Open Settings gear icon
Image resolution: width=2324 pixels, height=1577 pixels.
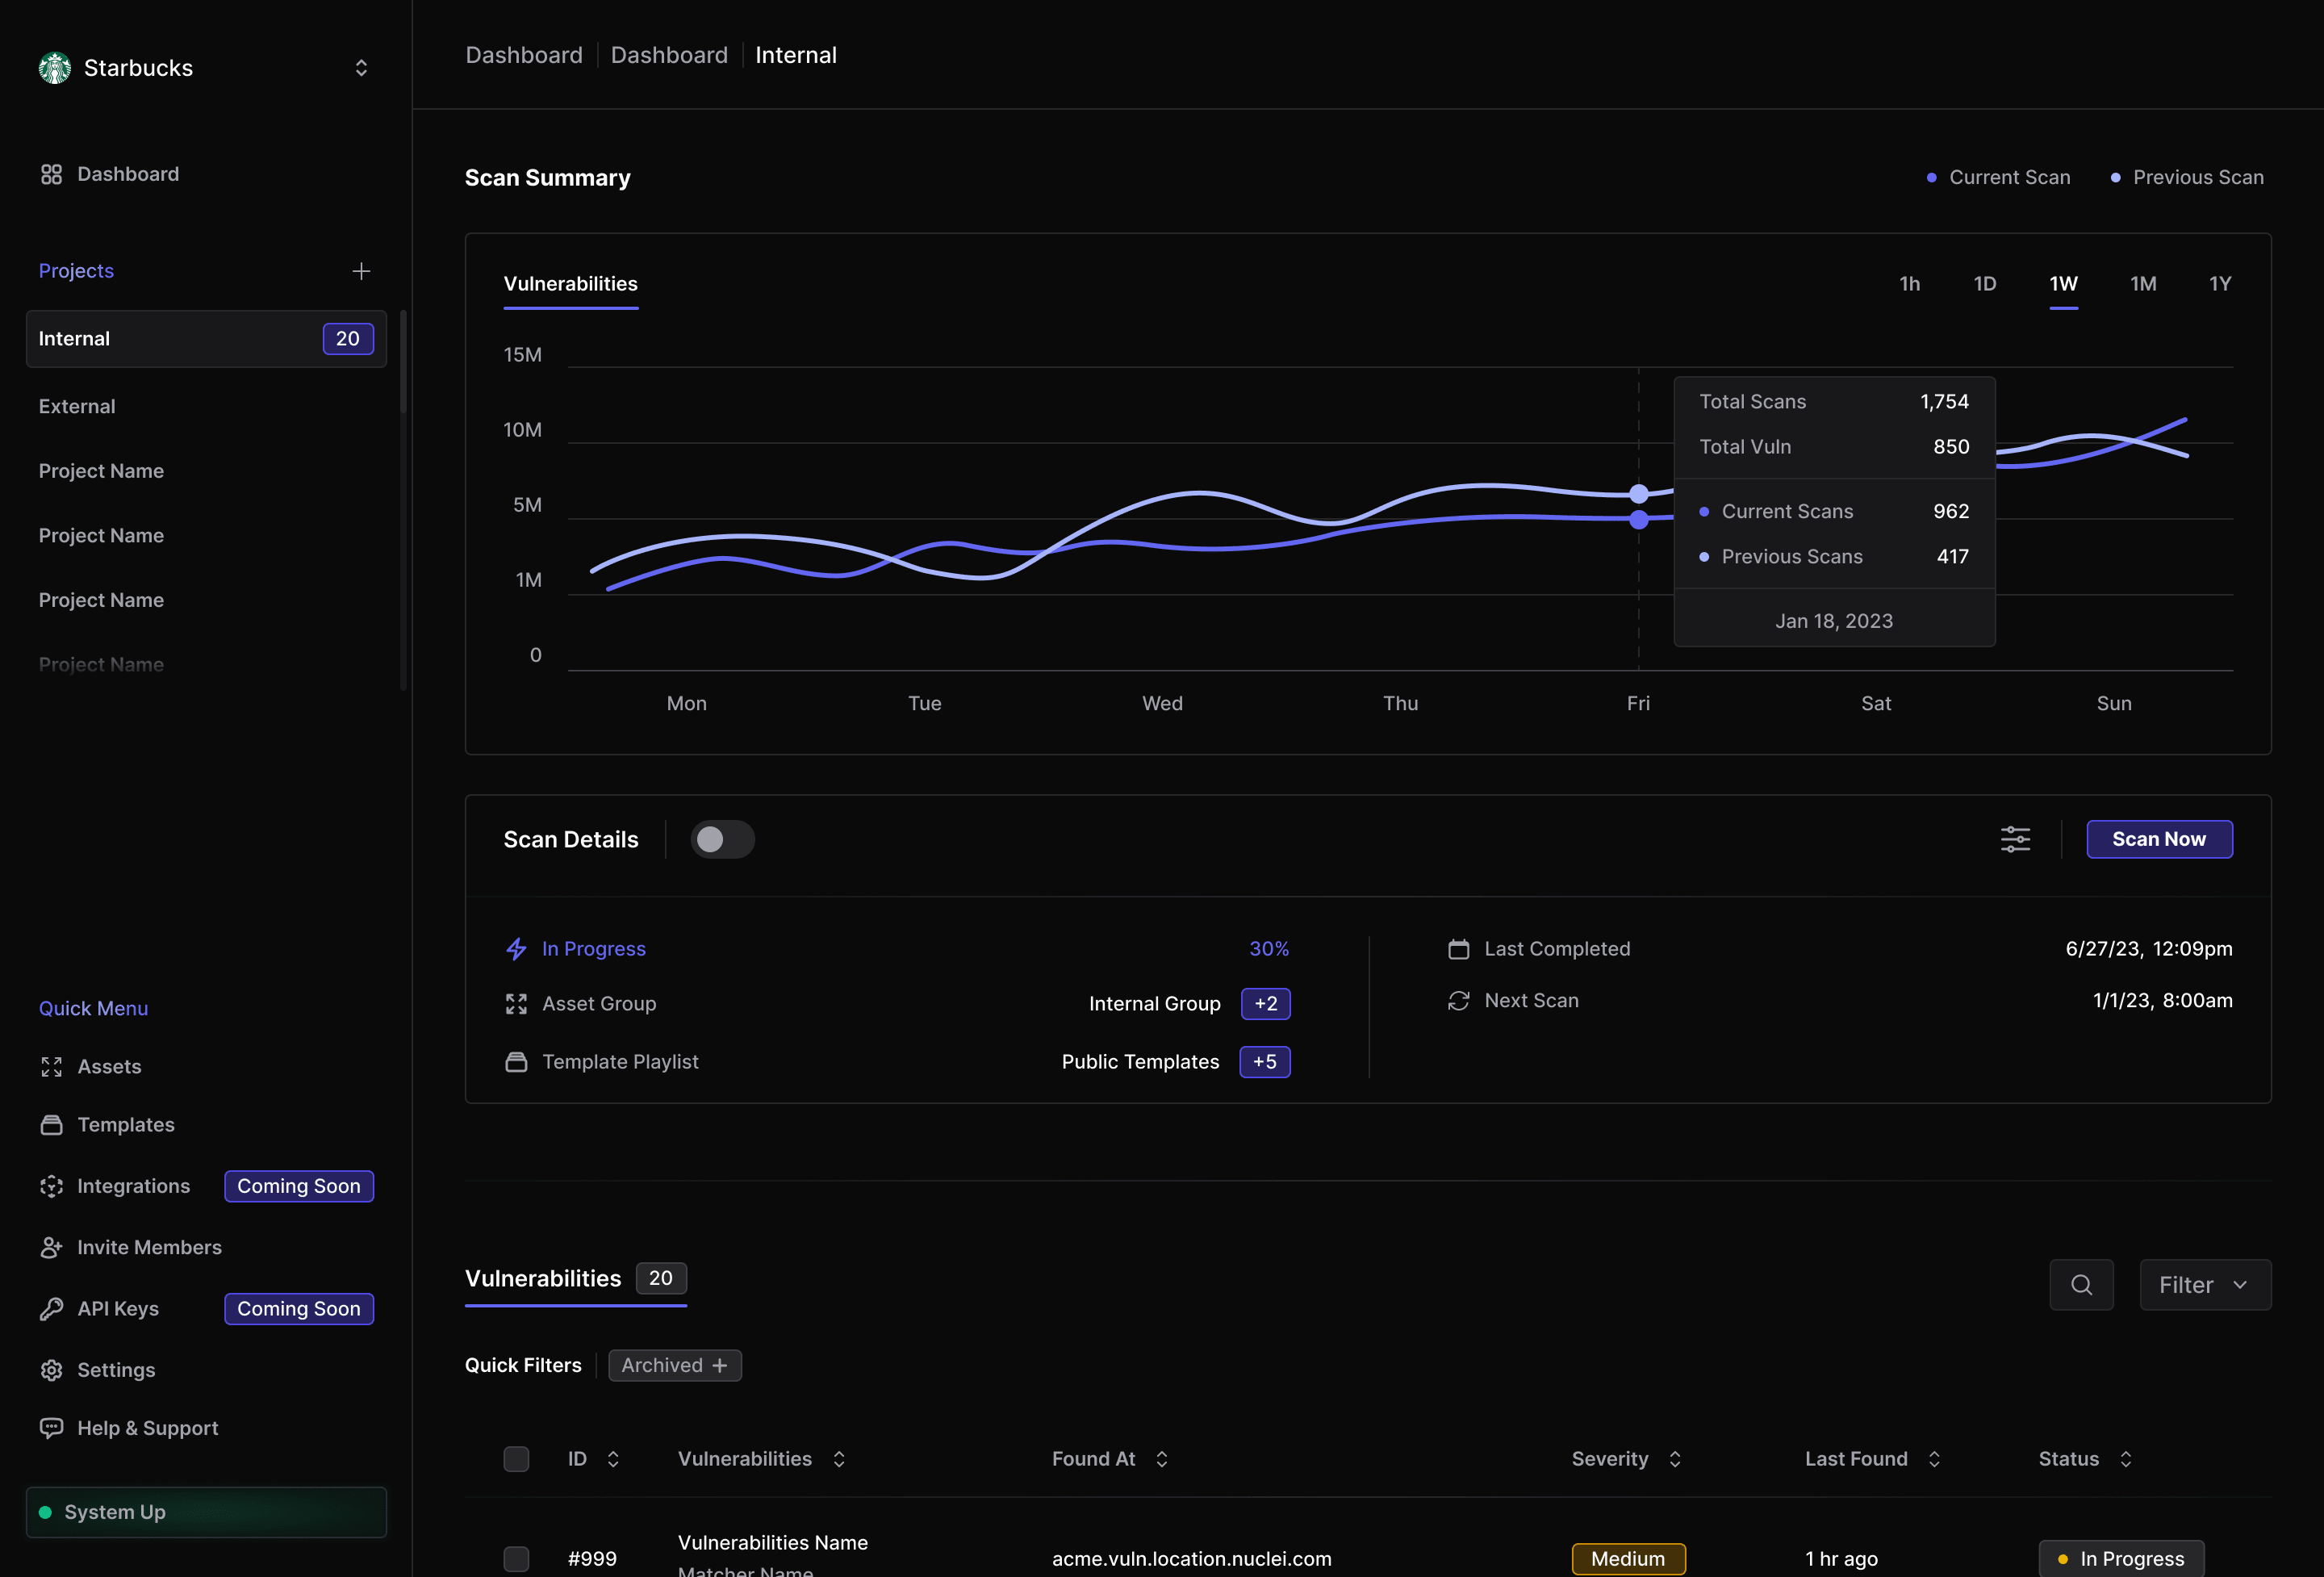[x=51, y=1370]
